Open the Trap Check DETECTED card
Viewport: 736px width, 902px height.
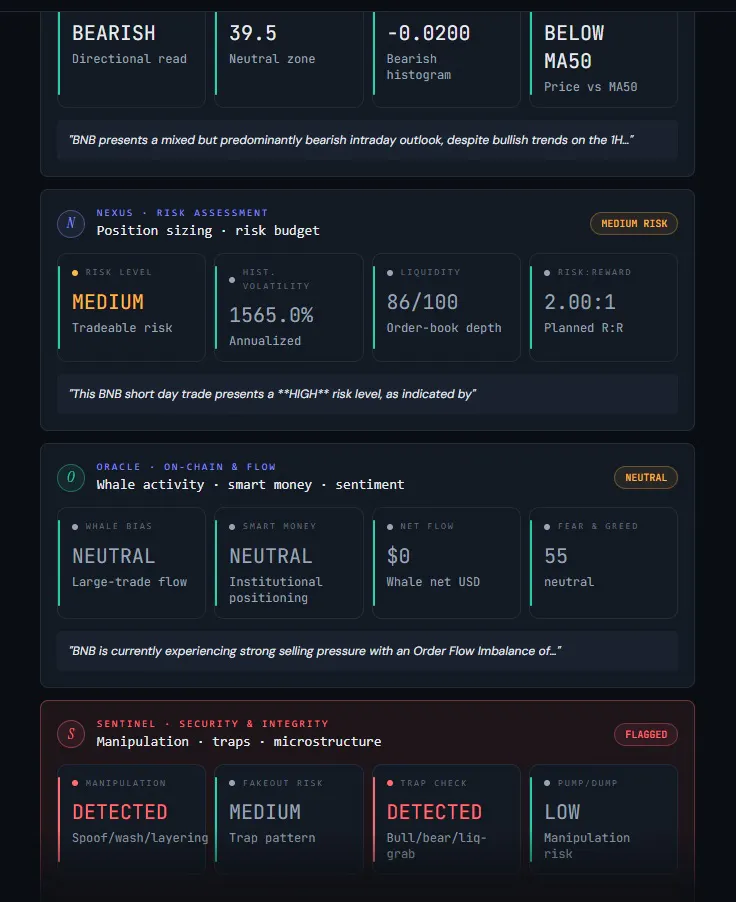pyautogui.click(x=446, y=819)
